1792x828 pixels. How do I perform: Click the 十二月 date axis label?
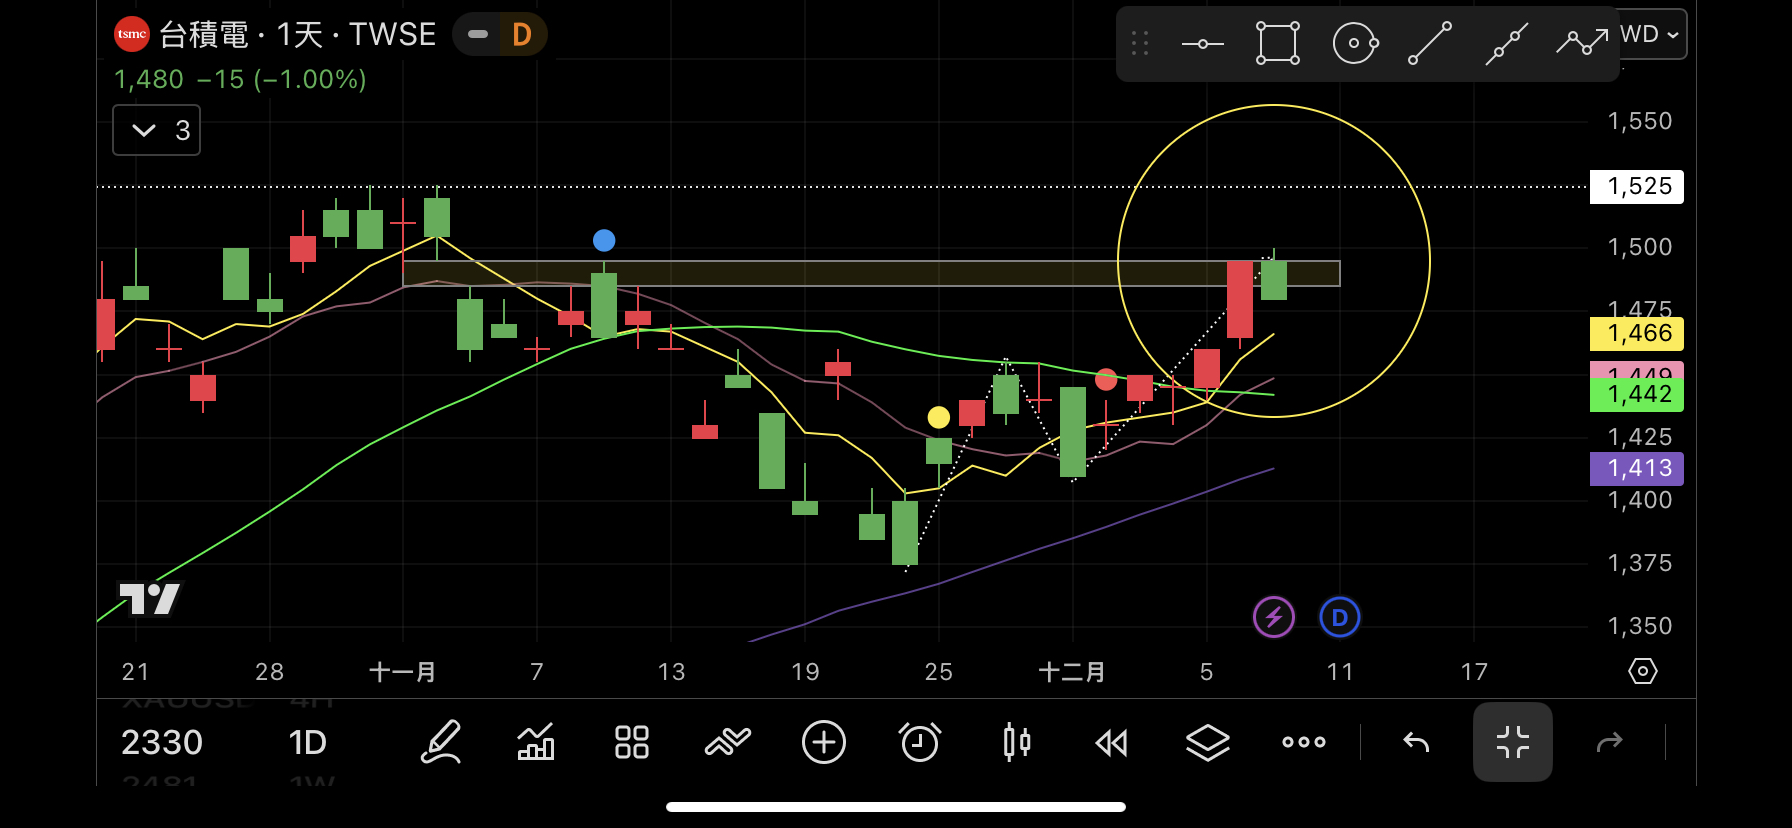click(x=1072, y=671)
